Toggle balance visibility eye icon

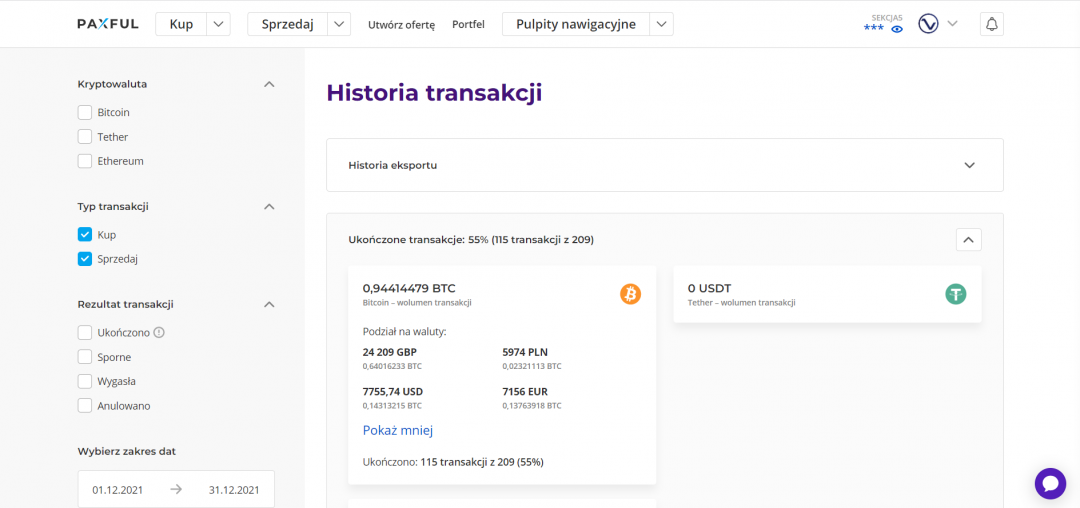coord(897,29)
